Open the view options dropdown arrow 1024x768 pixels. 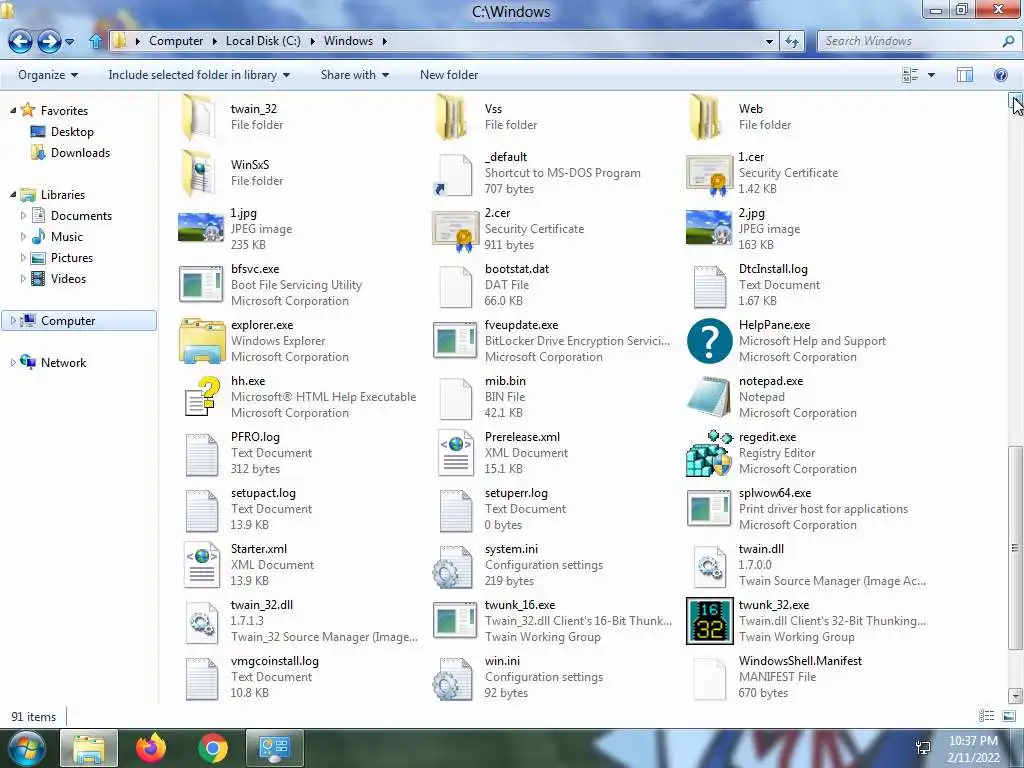point(931,75)
